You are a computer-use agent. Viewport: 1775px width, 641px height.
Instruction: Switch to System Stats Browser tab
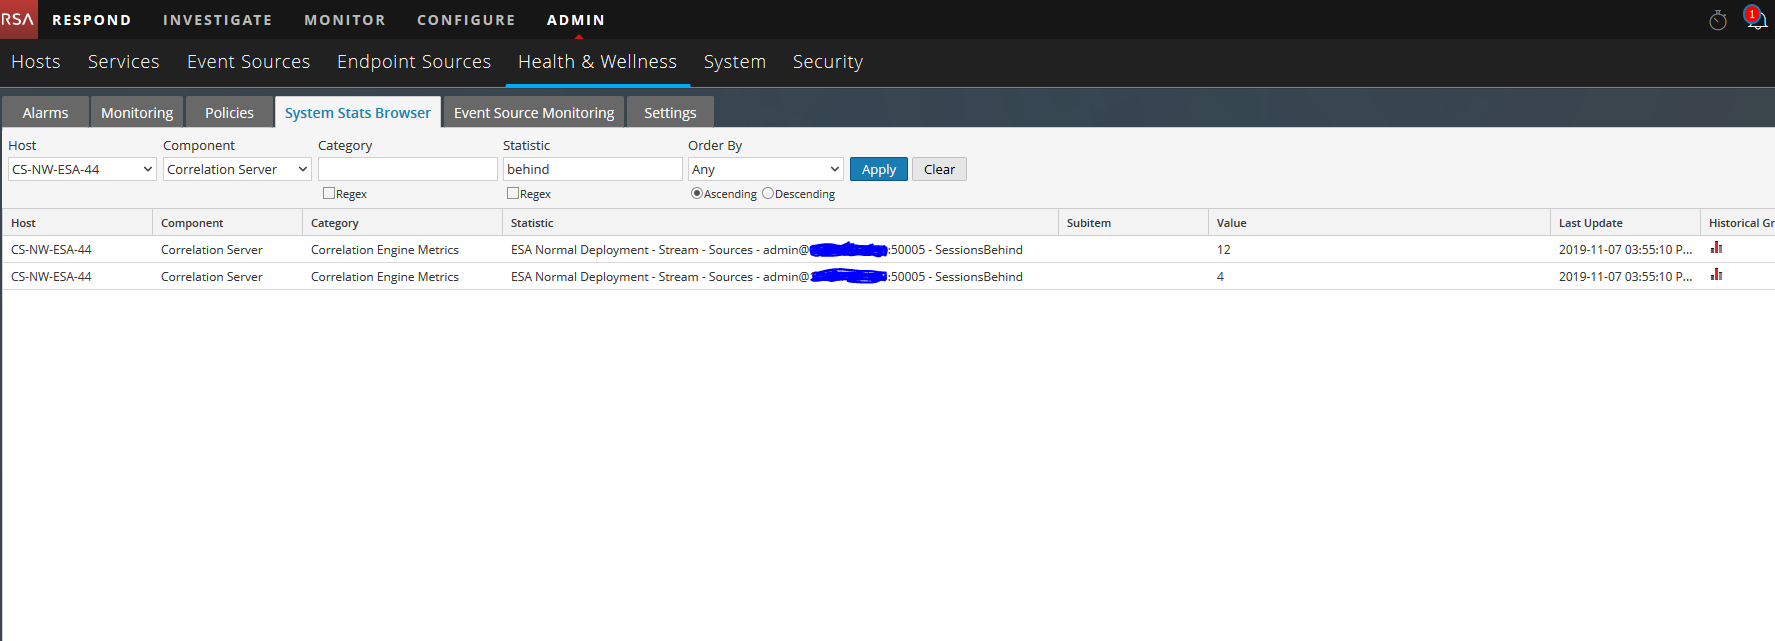tap(358, 112)
